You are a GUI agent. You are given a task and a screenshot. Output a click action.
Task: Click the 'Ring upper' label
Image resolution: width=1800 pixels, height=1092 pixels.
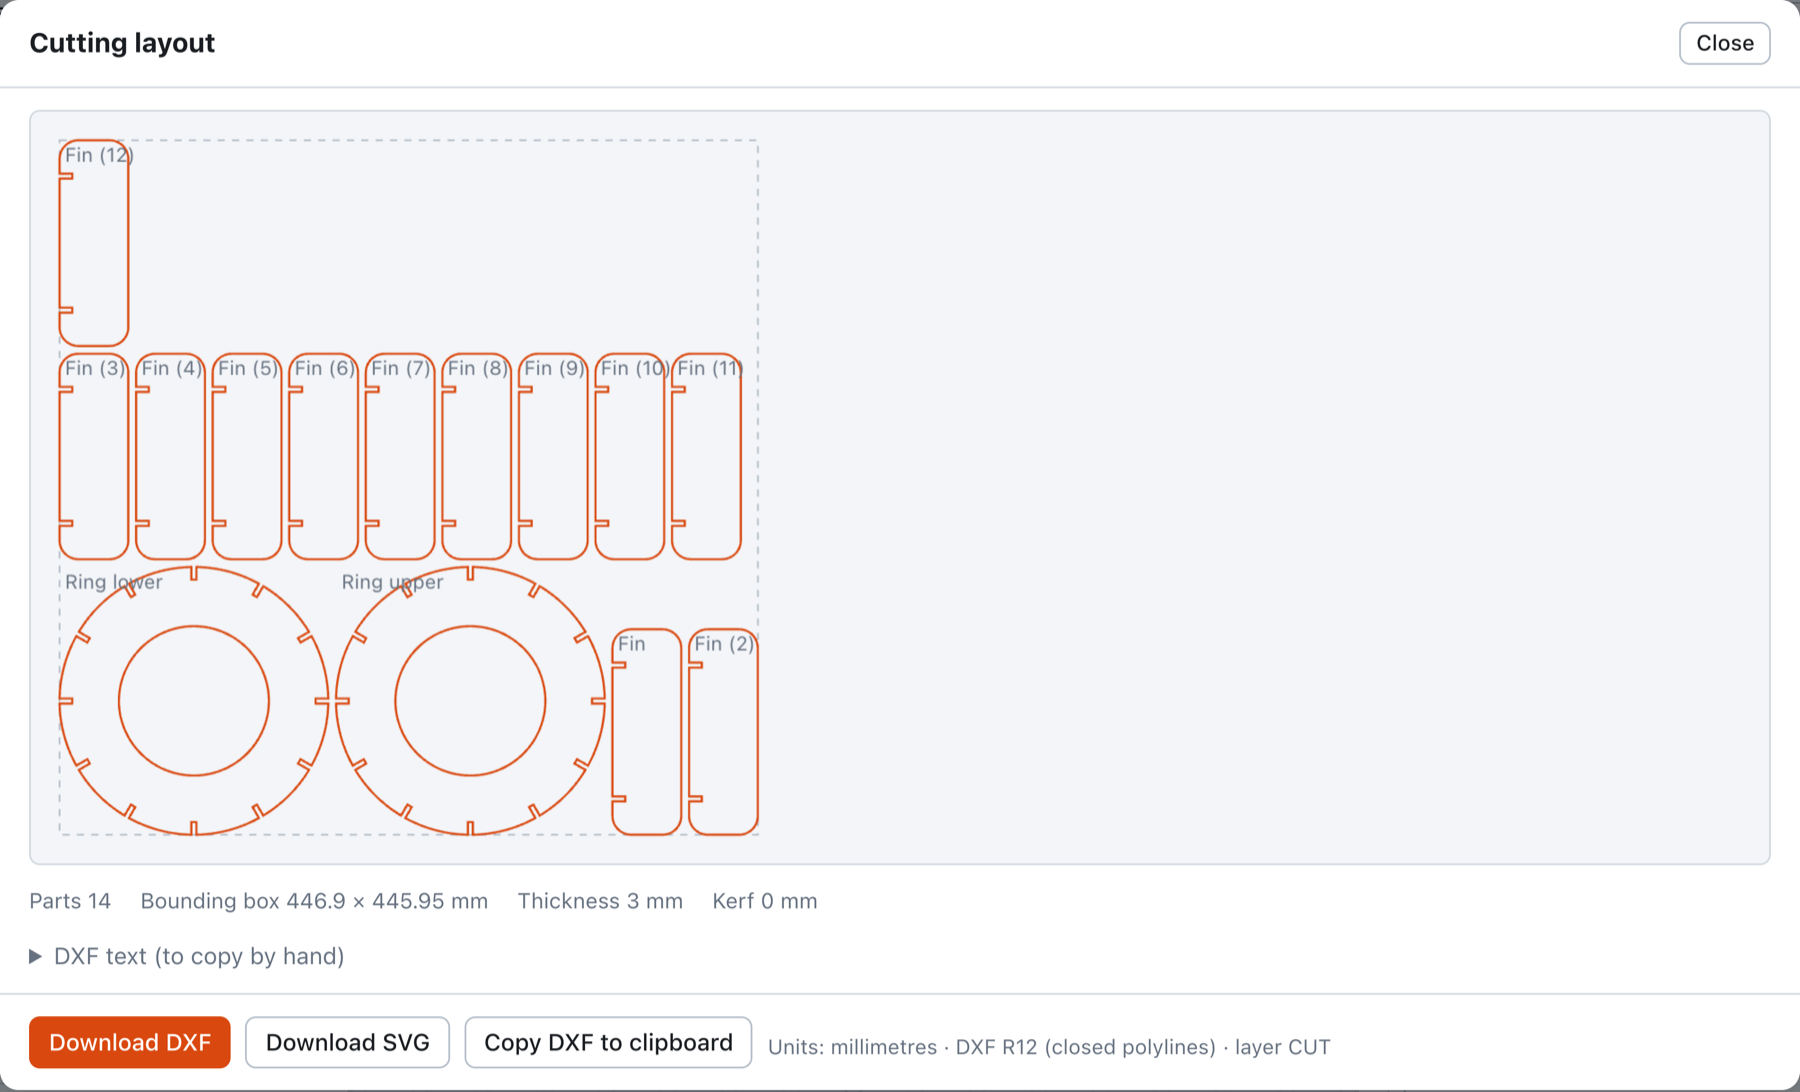(392, 582)
